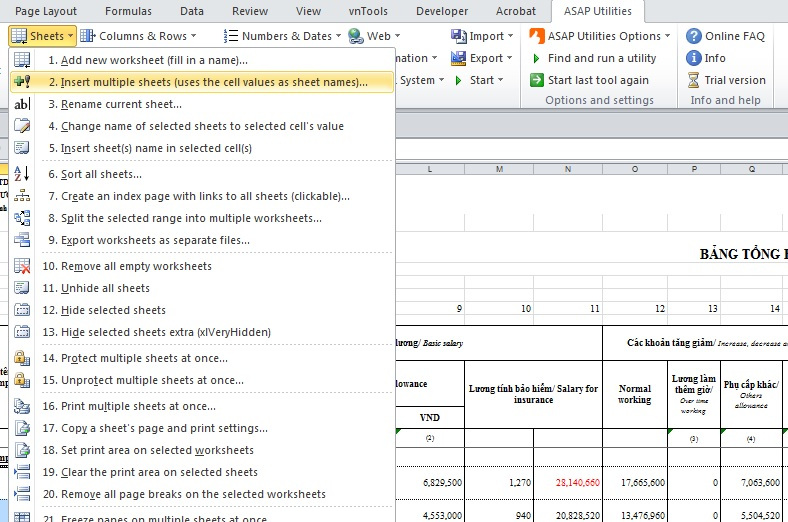Expand the Web dropdown
This screenshot has width=788, height=522.
click(x=374, y=36)
